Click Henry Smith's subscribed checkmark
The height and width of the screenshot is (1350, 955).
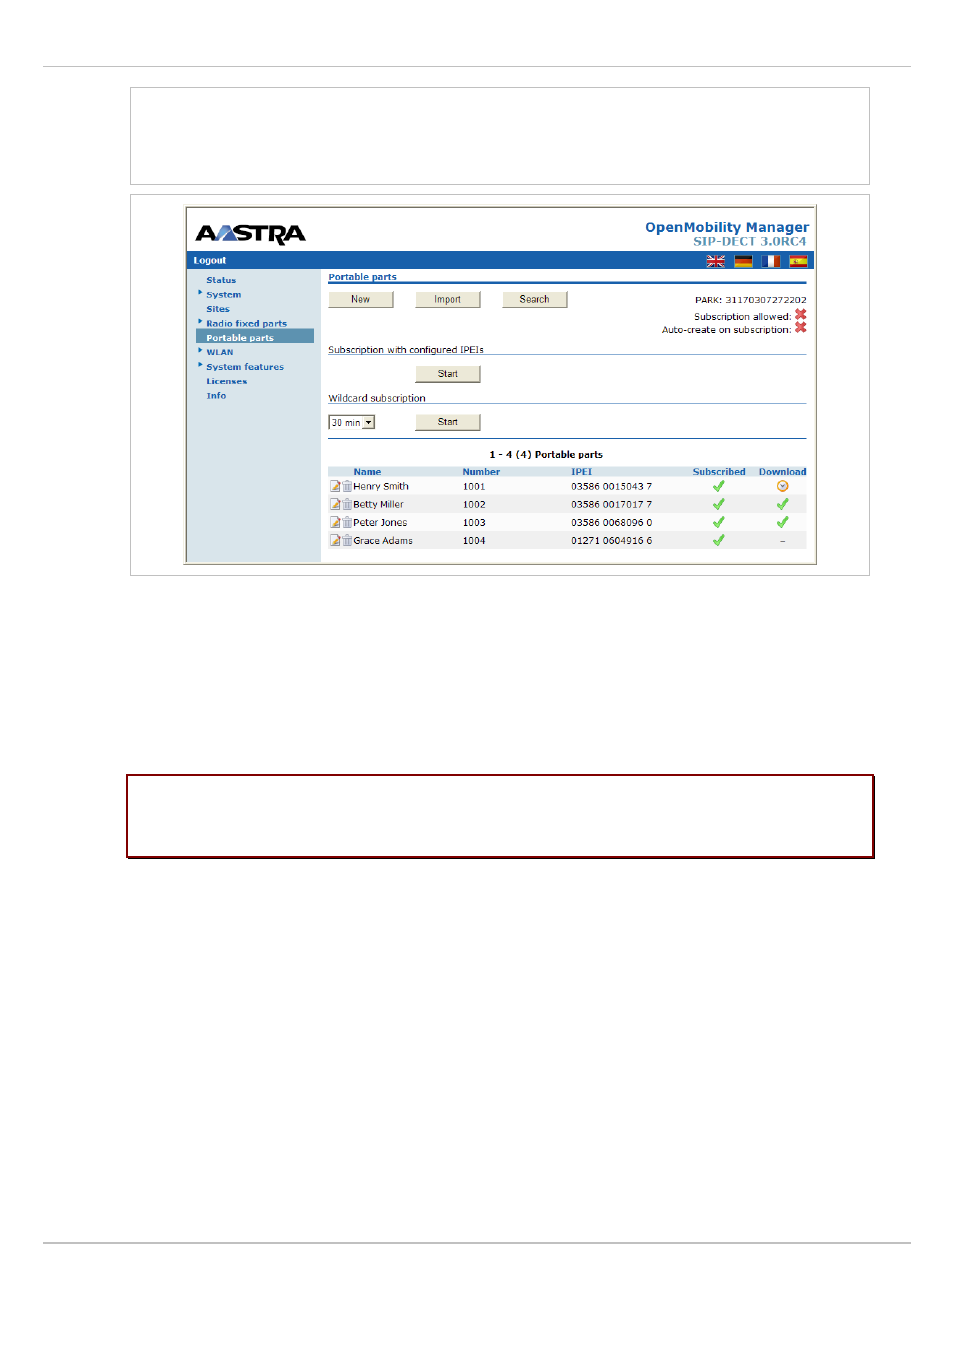click(718, 487)
